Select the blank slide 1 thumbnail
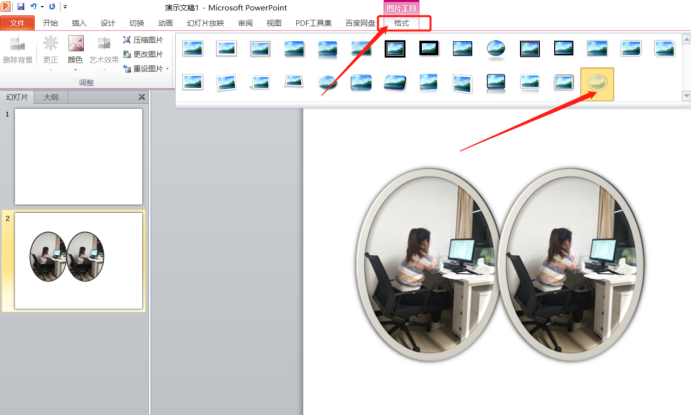The image size is (692, 415). coord(79,157)
